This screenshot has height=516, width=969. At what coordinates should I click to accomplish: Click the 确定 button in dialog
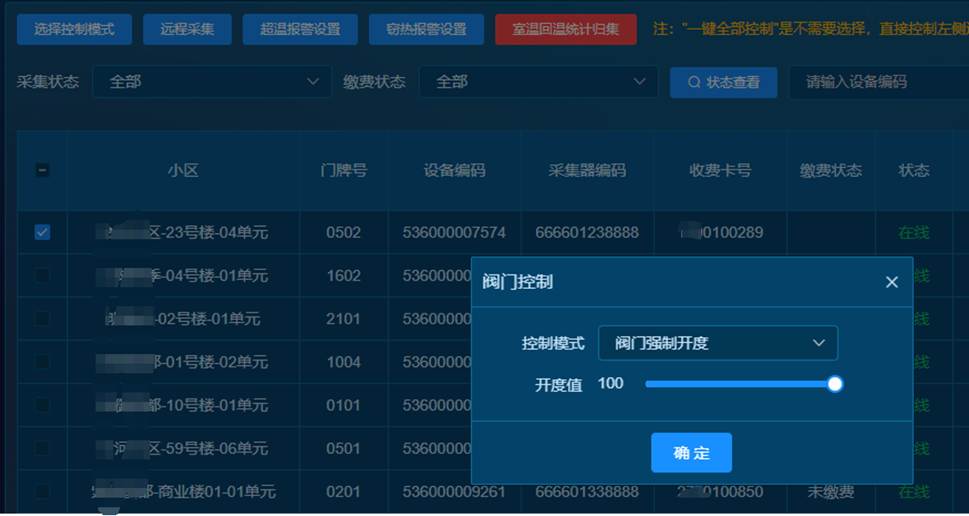(691, 453)
